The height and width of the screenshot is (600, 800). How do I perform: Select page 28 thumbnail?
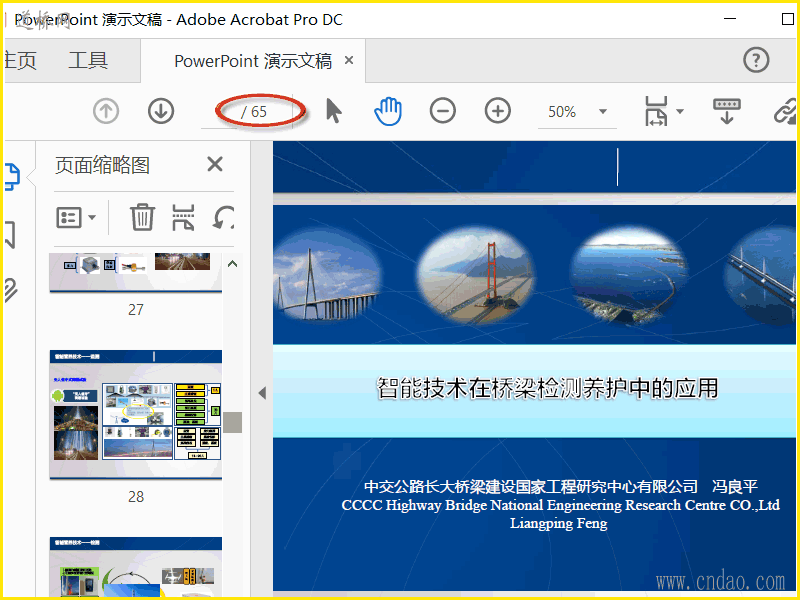[136, 414]
